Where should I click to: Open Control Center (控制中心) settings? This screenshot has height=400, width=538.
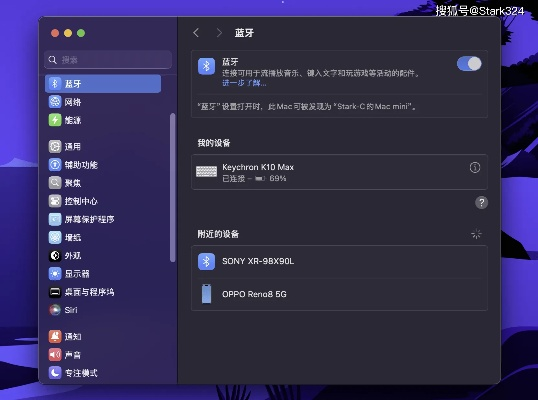(x=103, y=201)
